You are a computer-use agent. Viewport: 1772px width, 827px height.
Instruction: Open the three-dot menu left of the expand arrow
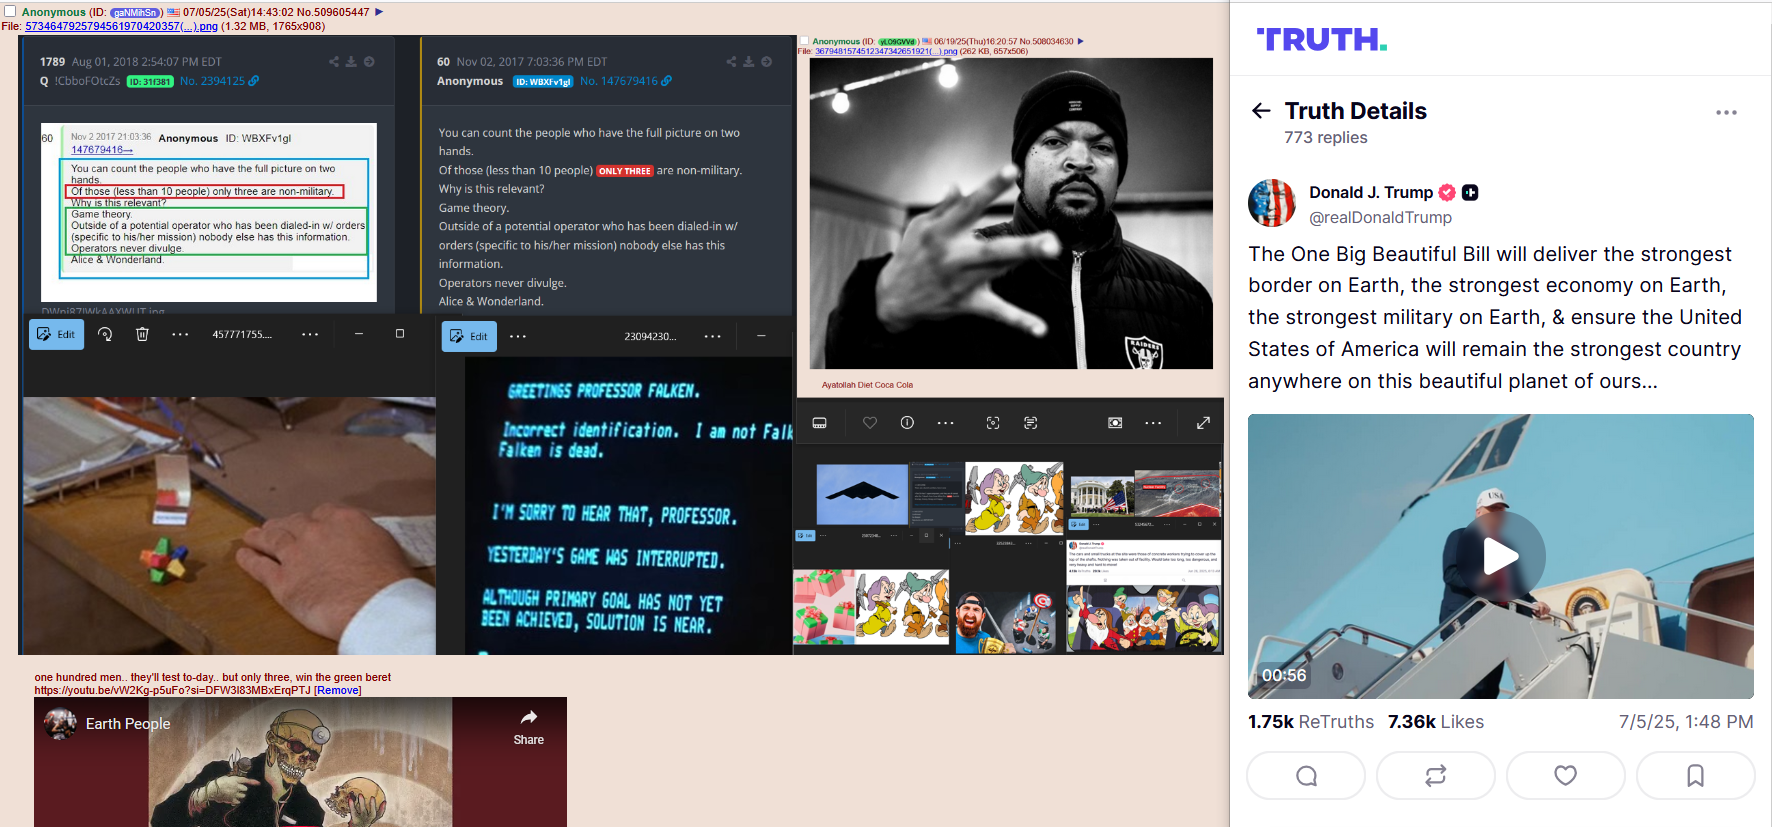(x=1153, y=423)
